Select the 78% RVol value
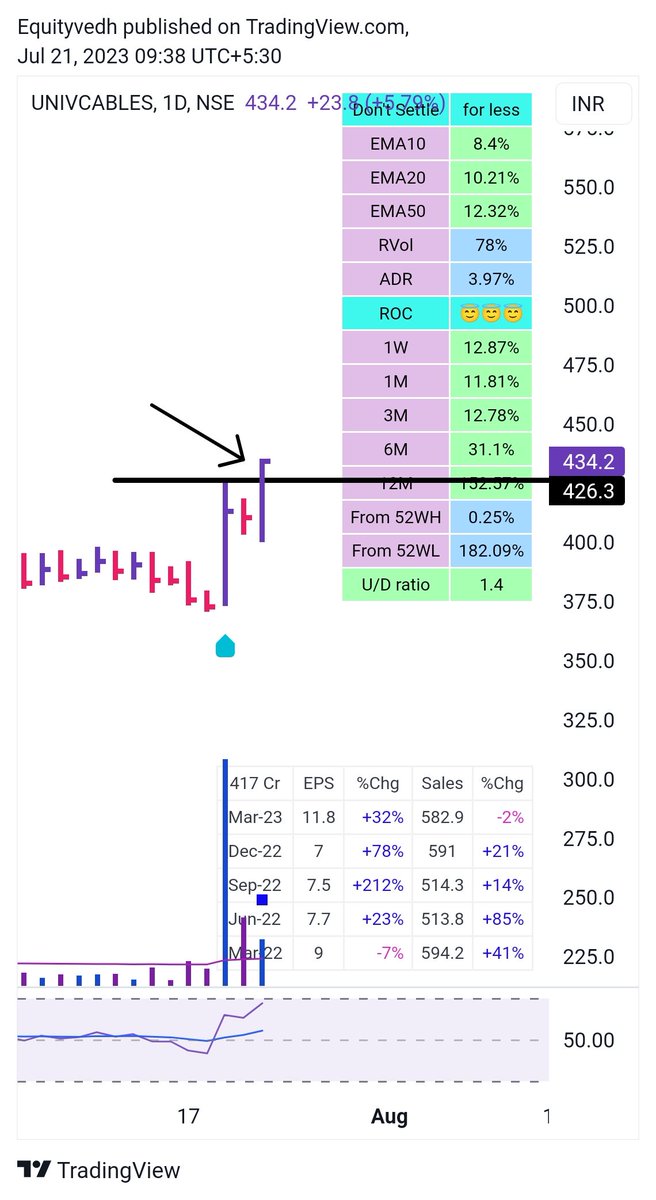The width and height of the screenshot is (656, 1200). (491, 246)
